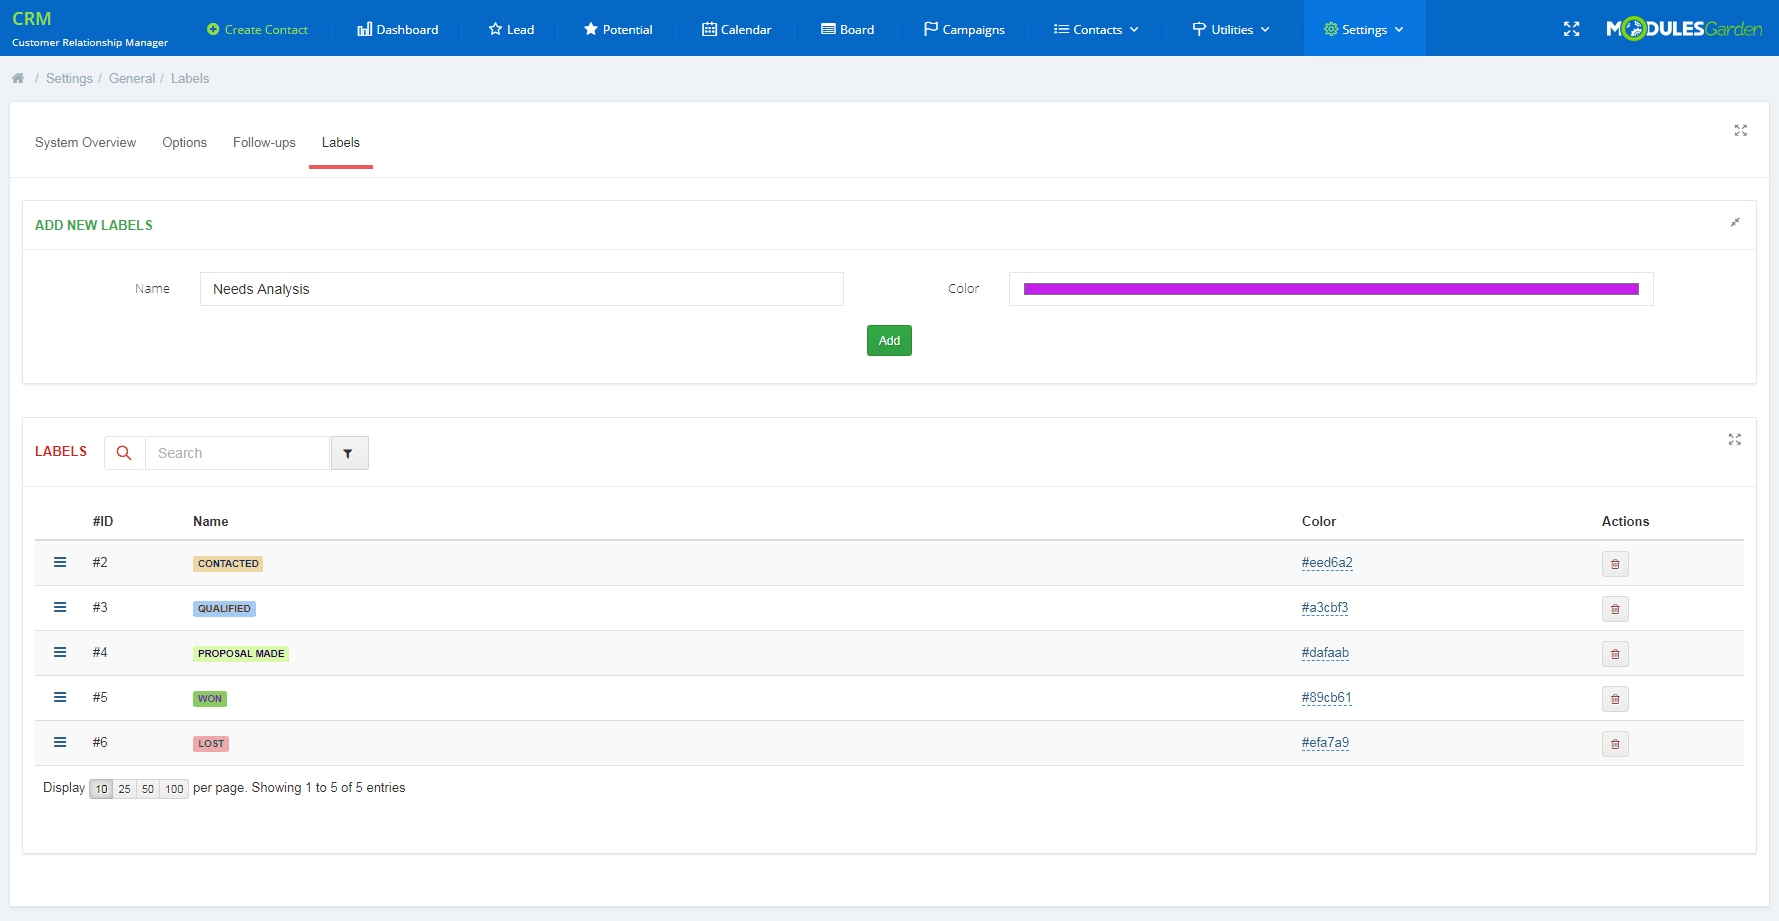Screen dimensions: 1779x921
Task: Open the Dashboard from the top navigation
Action: point(397,29)
